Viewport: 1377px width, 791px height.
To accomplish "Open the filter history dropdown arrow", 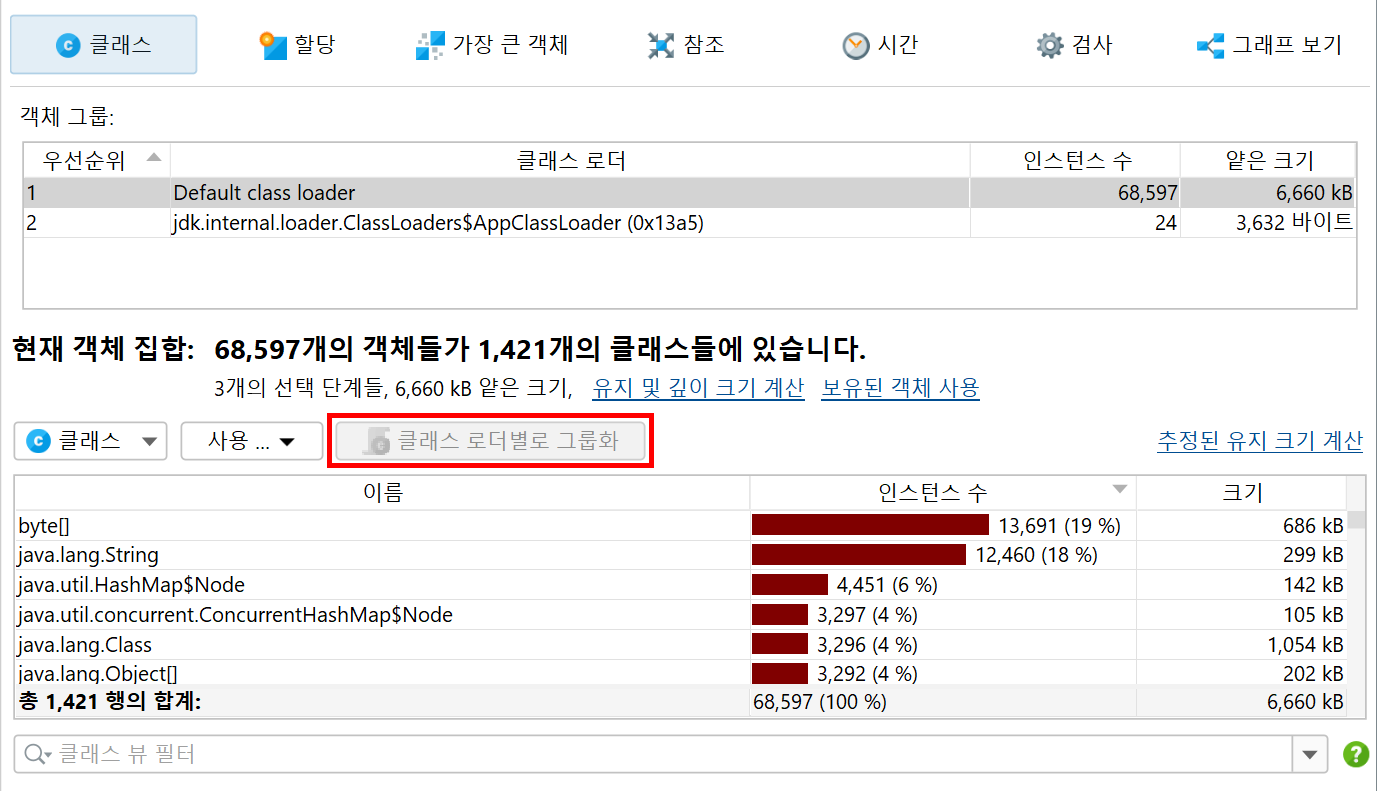I will 1310,754.
